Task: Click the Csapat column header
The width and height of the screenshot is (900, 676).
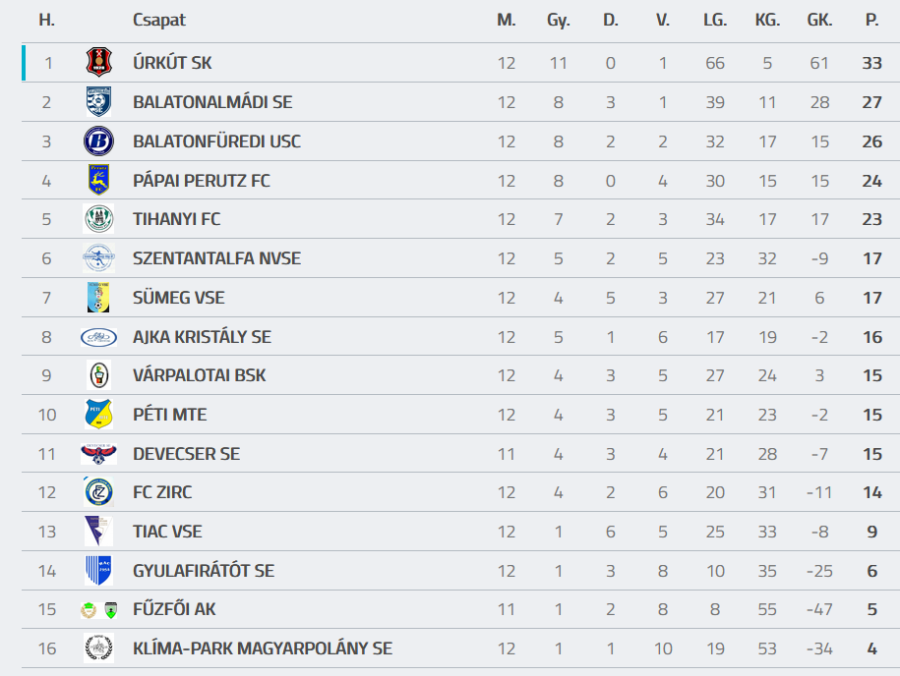Action: point(159,20)
